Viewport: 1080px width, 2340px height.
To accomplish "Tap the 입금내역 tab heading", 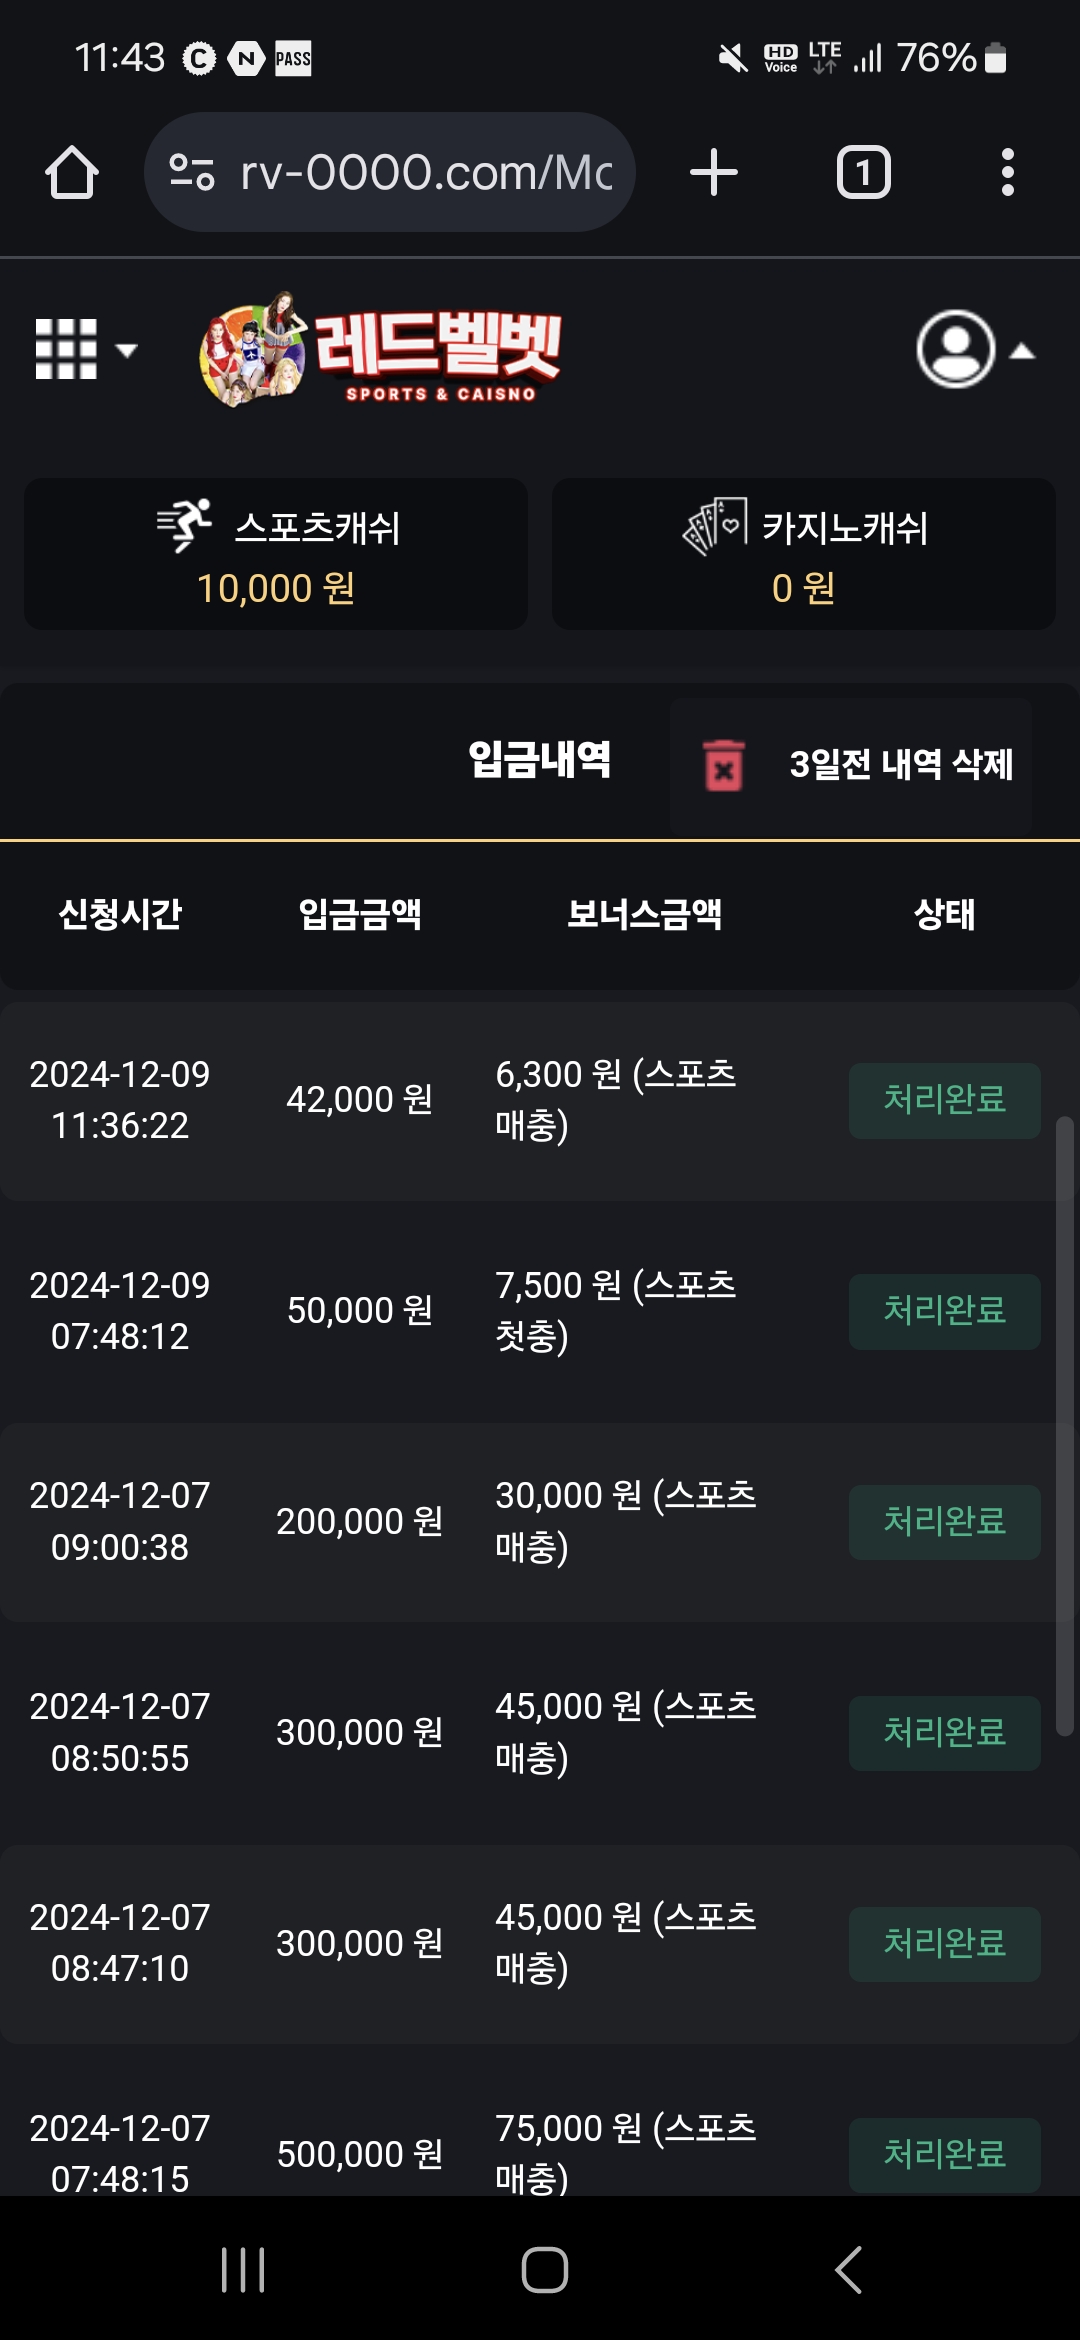I will 539,760.
